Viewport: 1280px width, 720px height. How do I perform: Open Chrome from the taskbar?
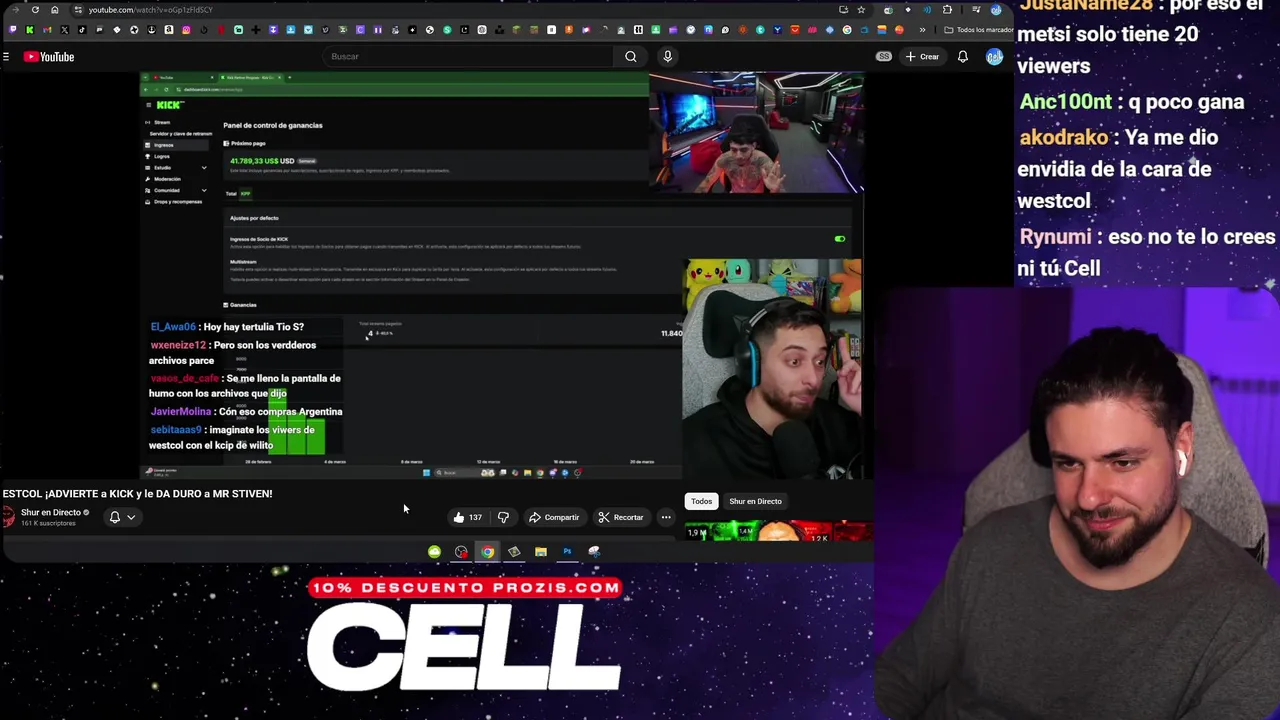(x=487, y=552)
